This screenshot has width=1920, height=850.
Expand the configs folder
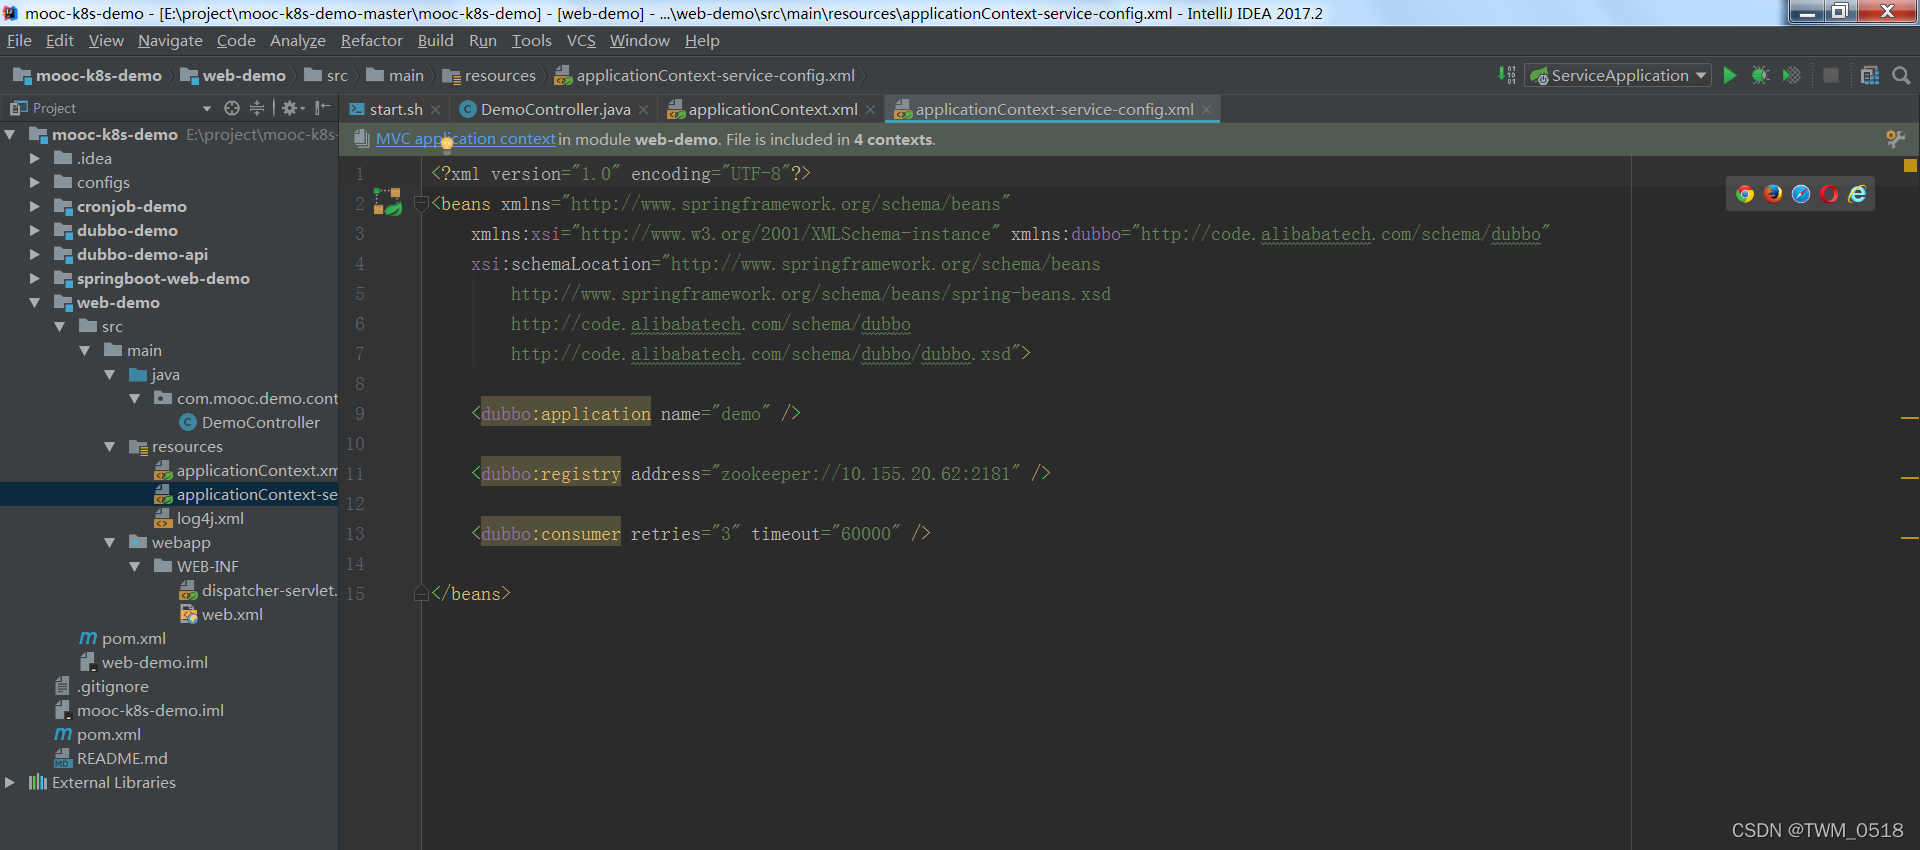(35, 182)
